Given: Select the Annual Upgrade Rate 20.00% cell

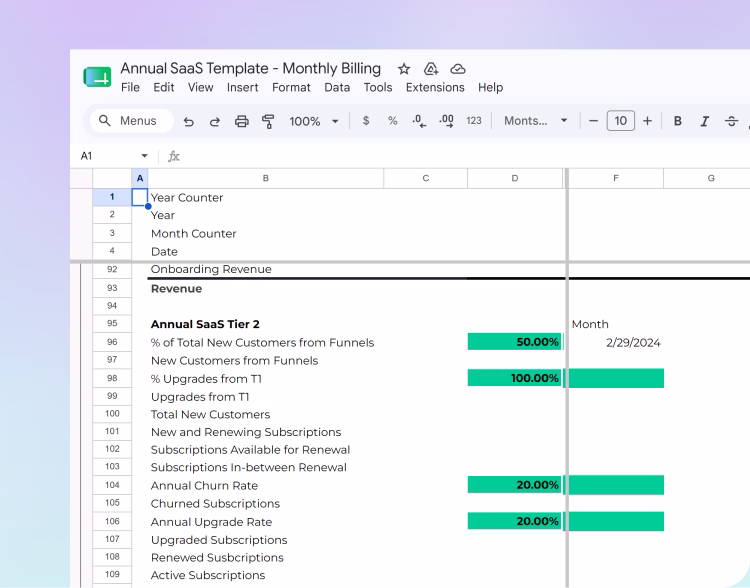Looking at the screenshot, I should pyautogui.click(x=515, y=521).
